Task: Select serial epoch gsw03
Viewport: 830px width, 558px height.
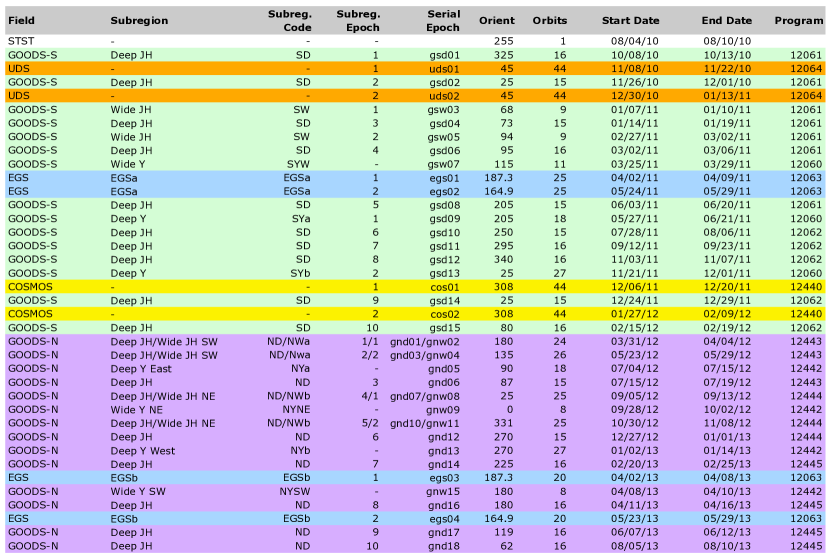Action: pyautogui.click(x=444, y=110)
